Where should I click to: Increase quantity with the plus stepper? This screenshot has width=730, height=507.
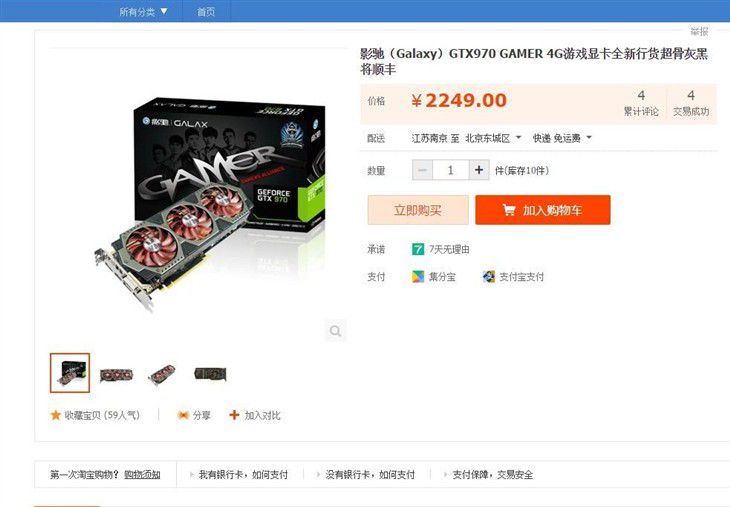(x=479, y=170)
